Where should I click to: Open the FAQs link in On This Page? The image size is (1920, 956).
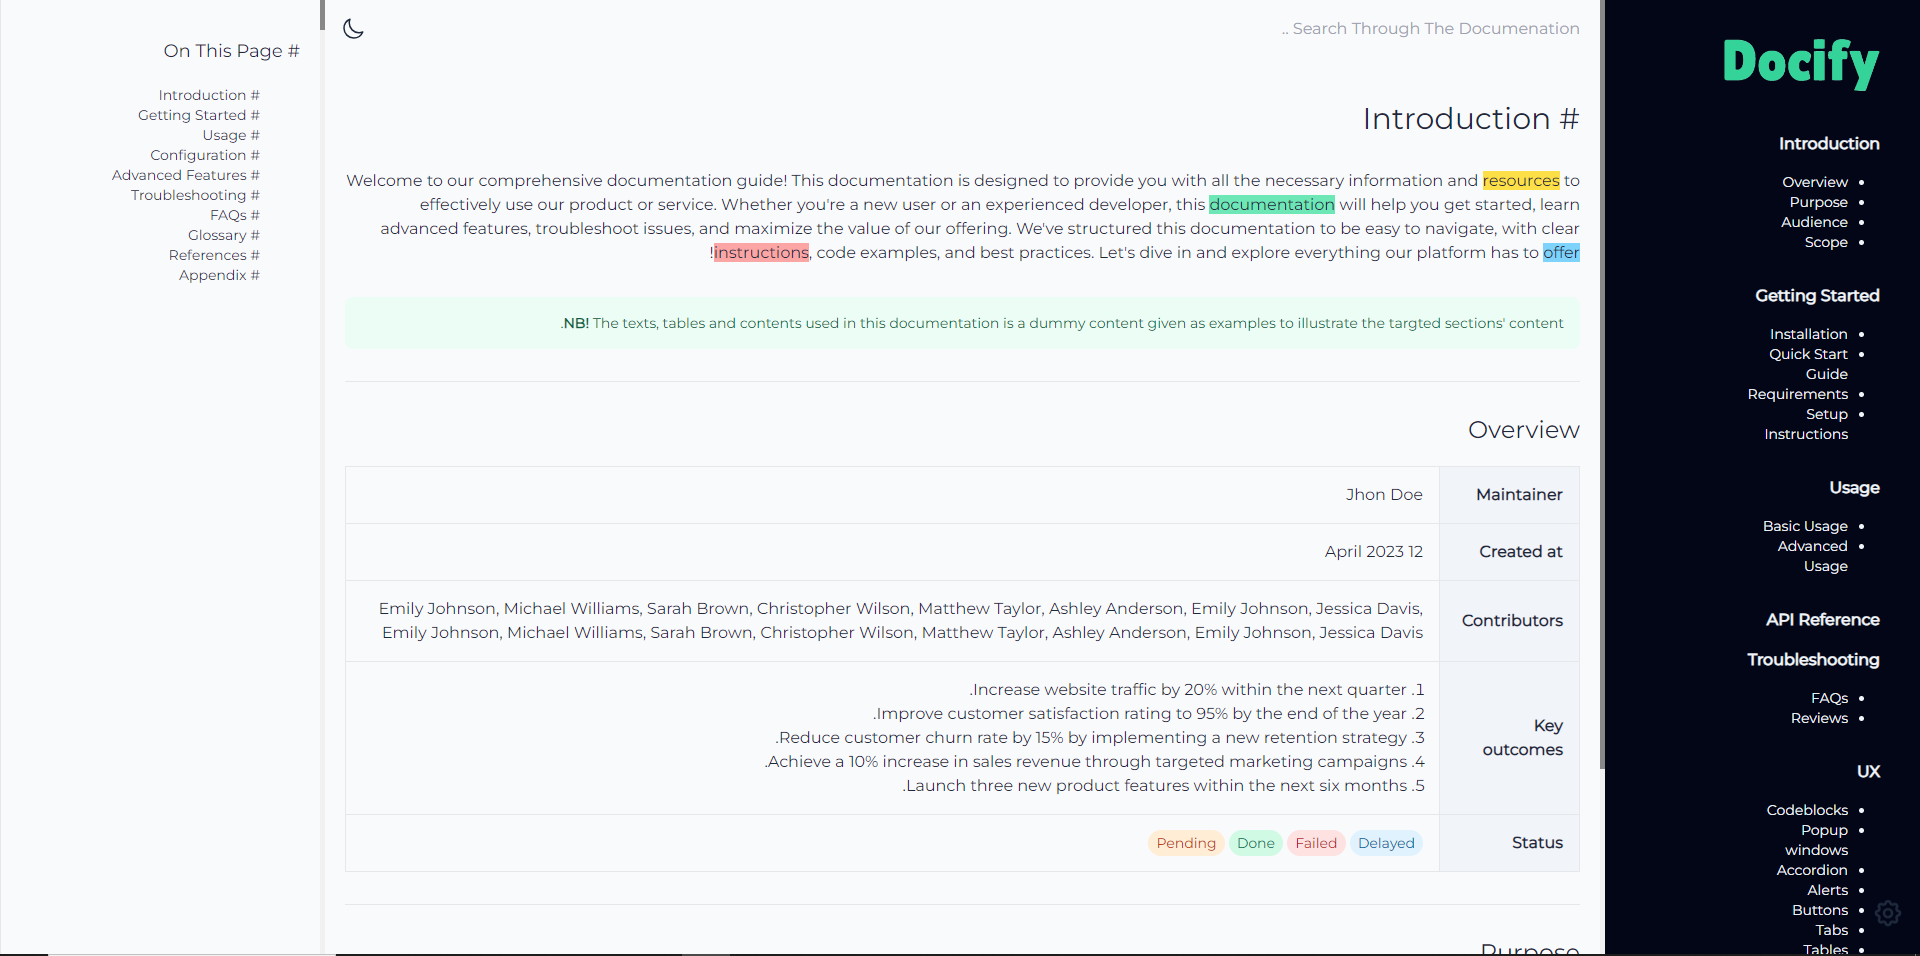coord(234,214)
